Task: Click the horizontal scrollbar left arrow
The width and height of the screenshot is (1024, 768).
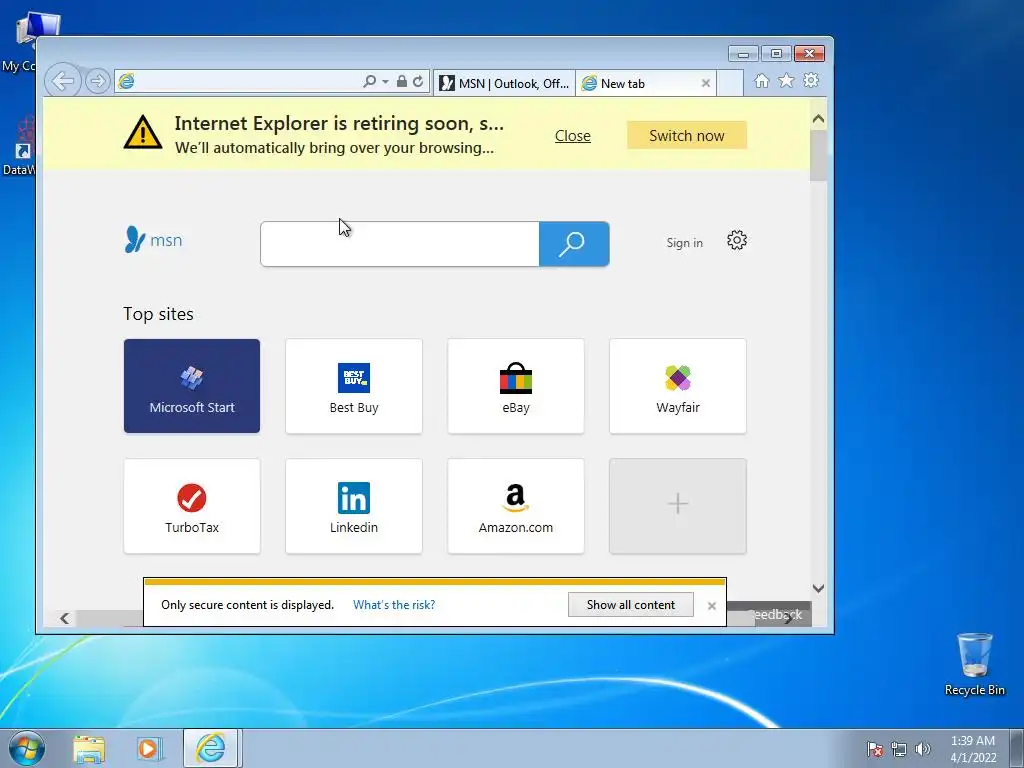Action: click(64, 618)
